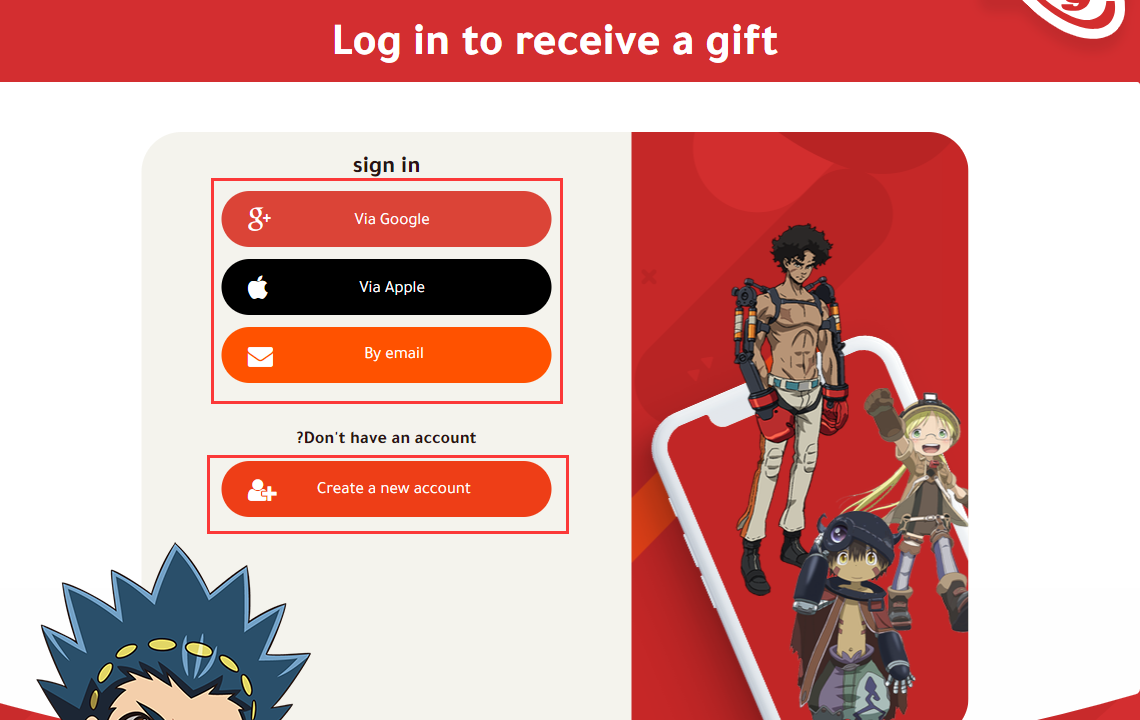The image size is (1140, 720).
Task: Create a new account
Action: point(386,489)
